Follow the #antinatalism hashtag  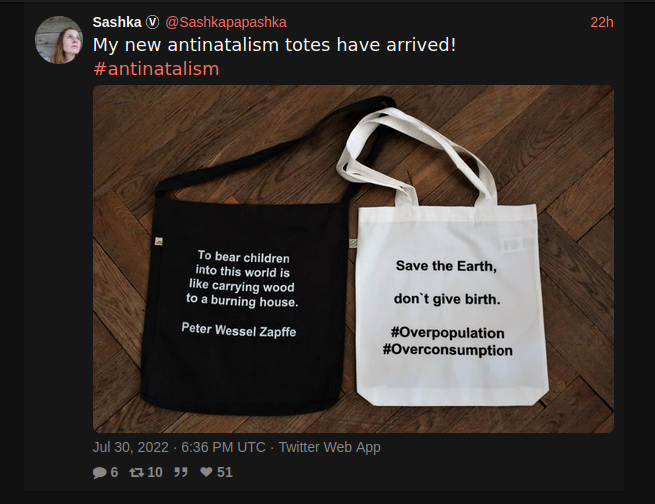[156, 69]
